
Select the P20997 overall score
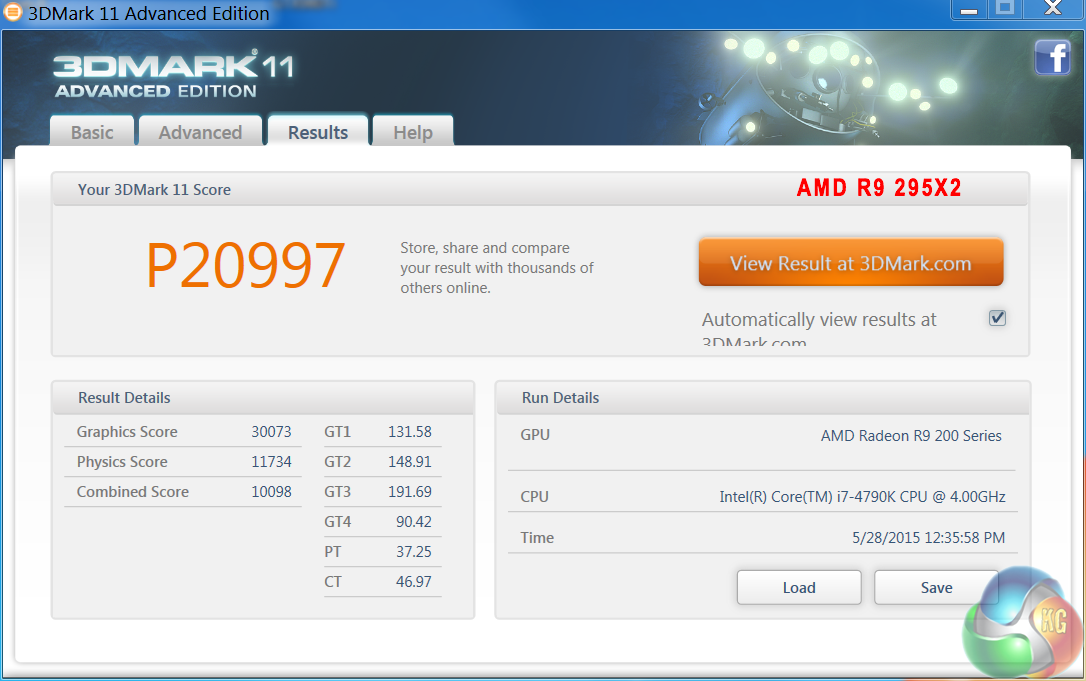(x=245, y=265)
